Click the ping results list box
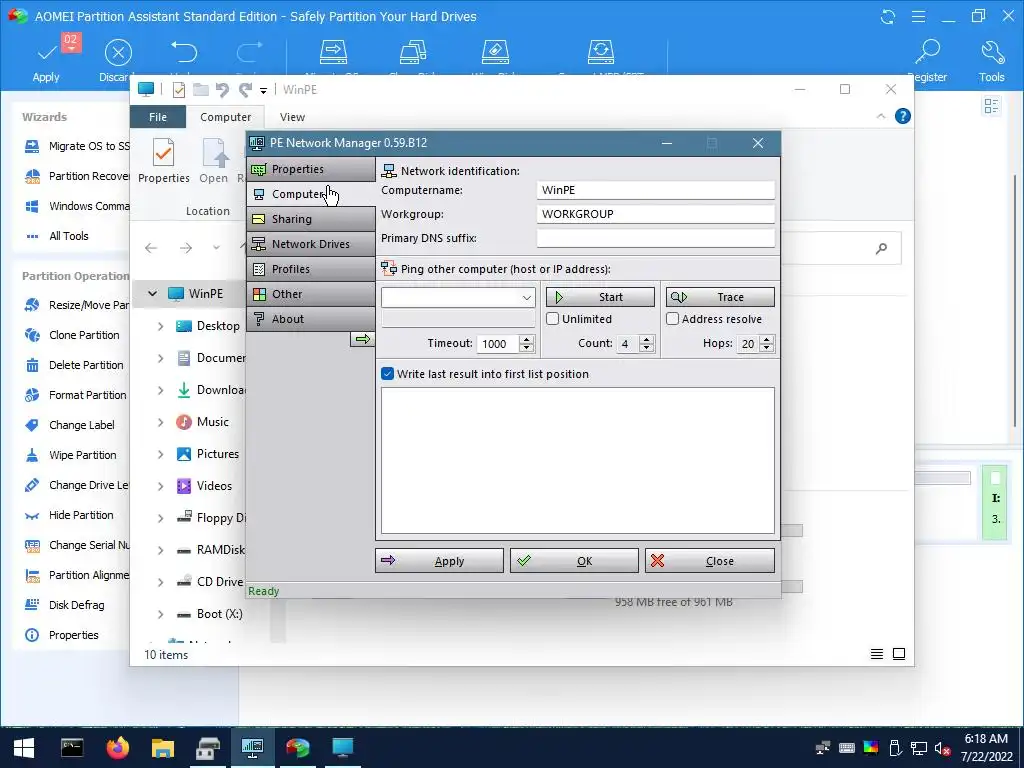The image size is (1024, 768). coord(578,460)
